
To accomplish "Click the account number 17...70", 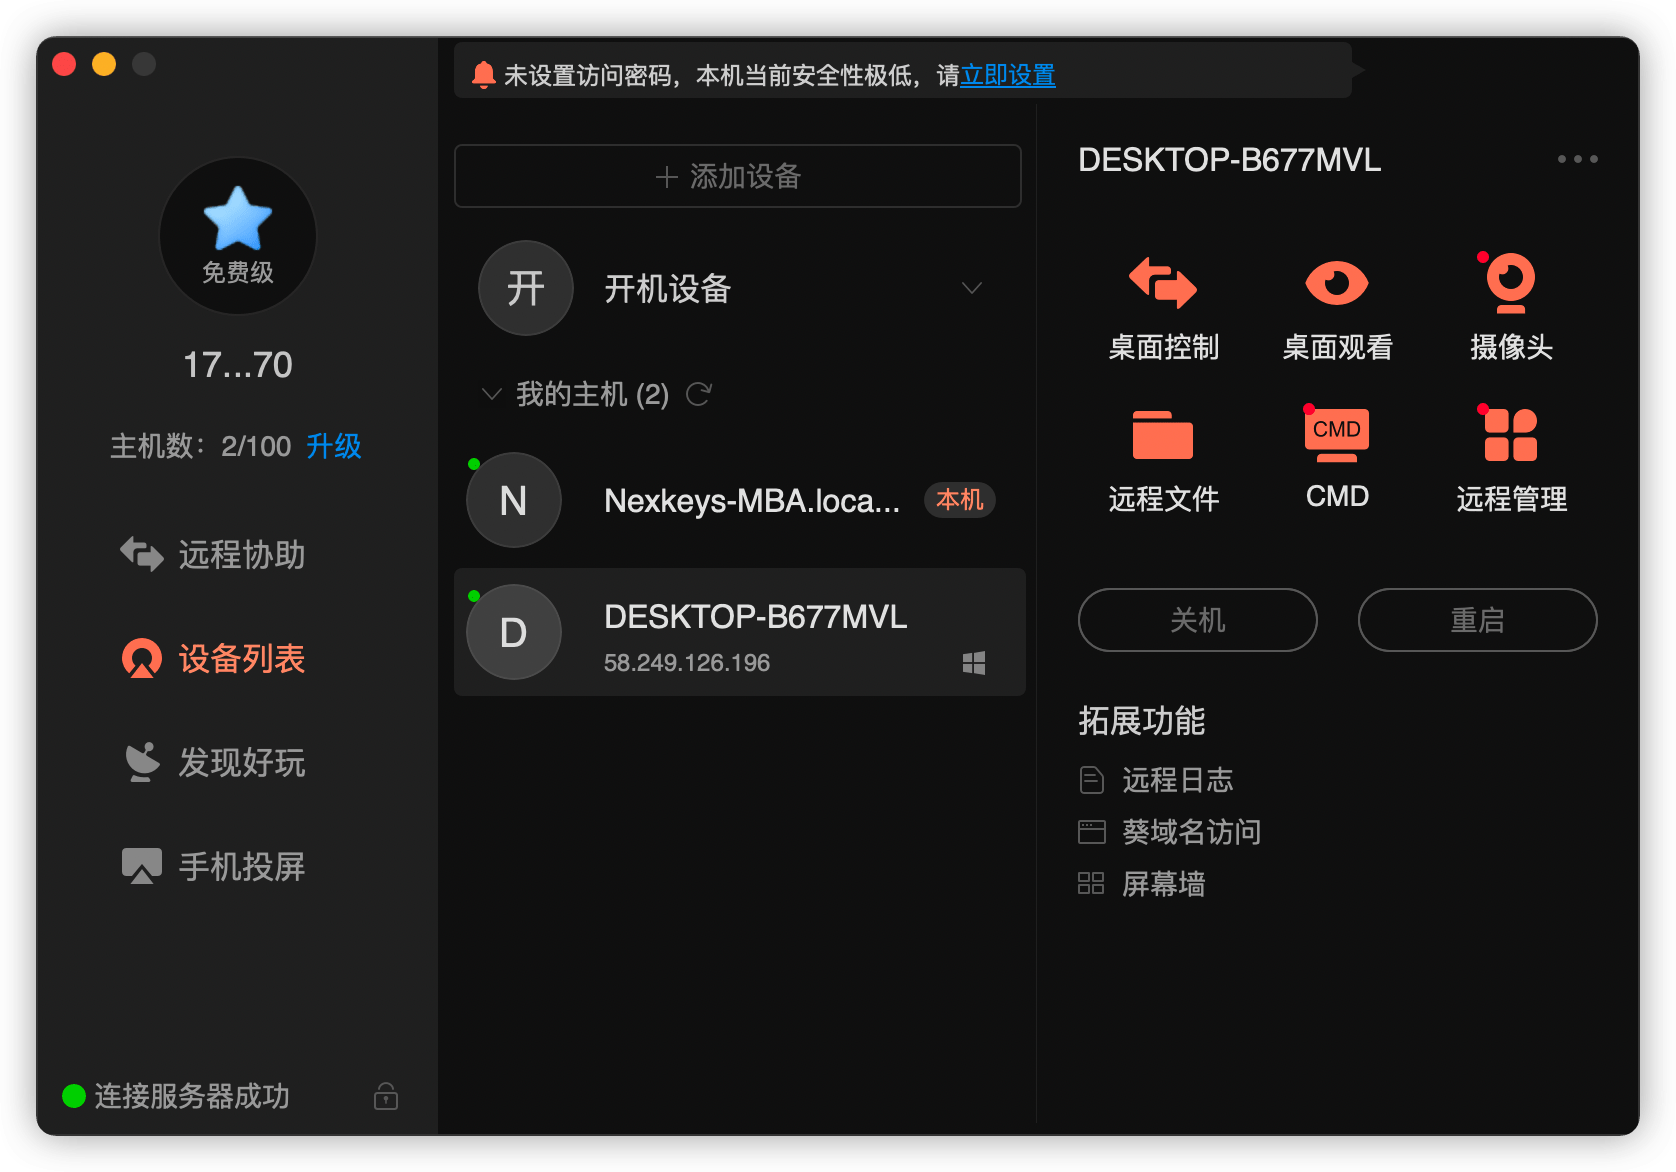I will pos(238,365).
